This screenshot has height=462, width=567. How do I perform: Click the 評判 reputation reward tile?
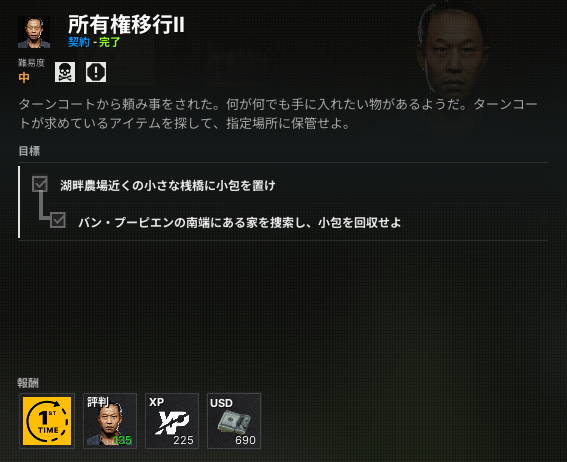tap(110, 421)
